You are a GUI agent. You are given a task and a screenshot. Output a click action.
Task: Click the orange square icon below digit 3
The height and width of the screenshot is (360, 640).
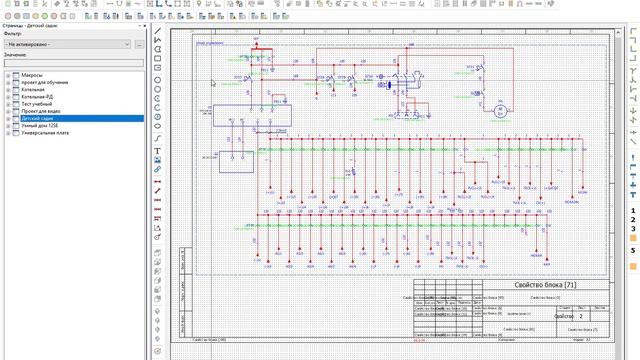pos(633,238)
